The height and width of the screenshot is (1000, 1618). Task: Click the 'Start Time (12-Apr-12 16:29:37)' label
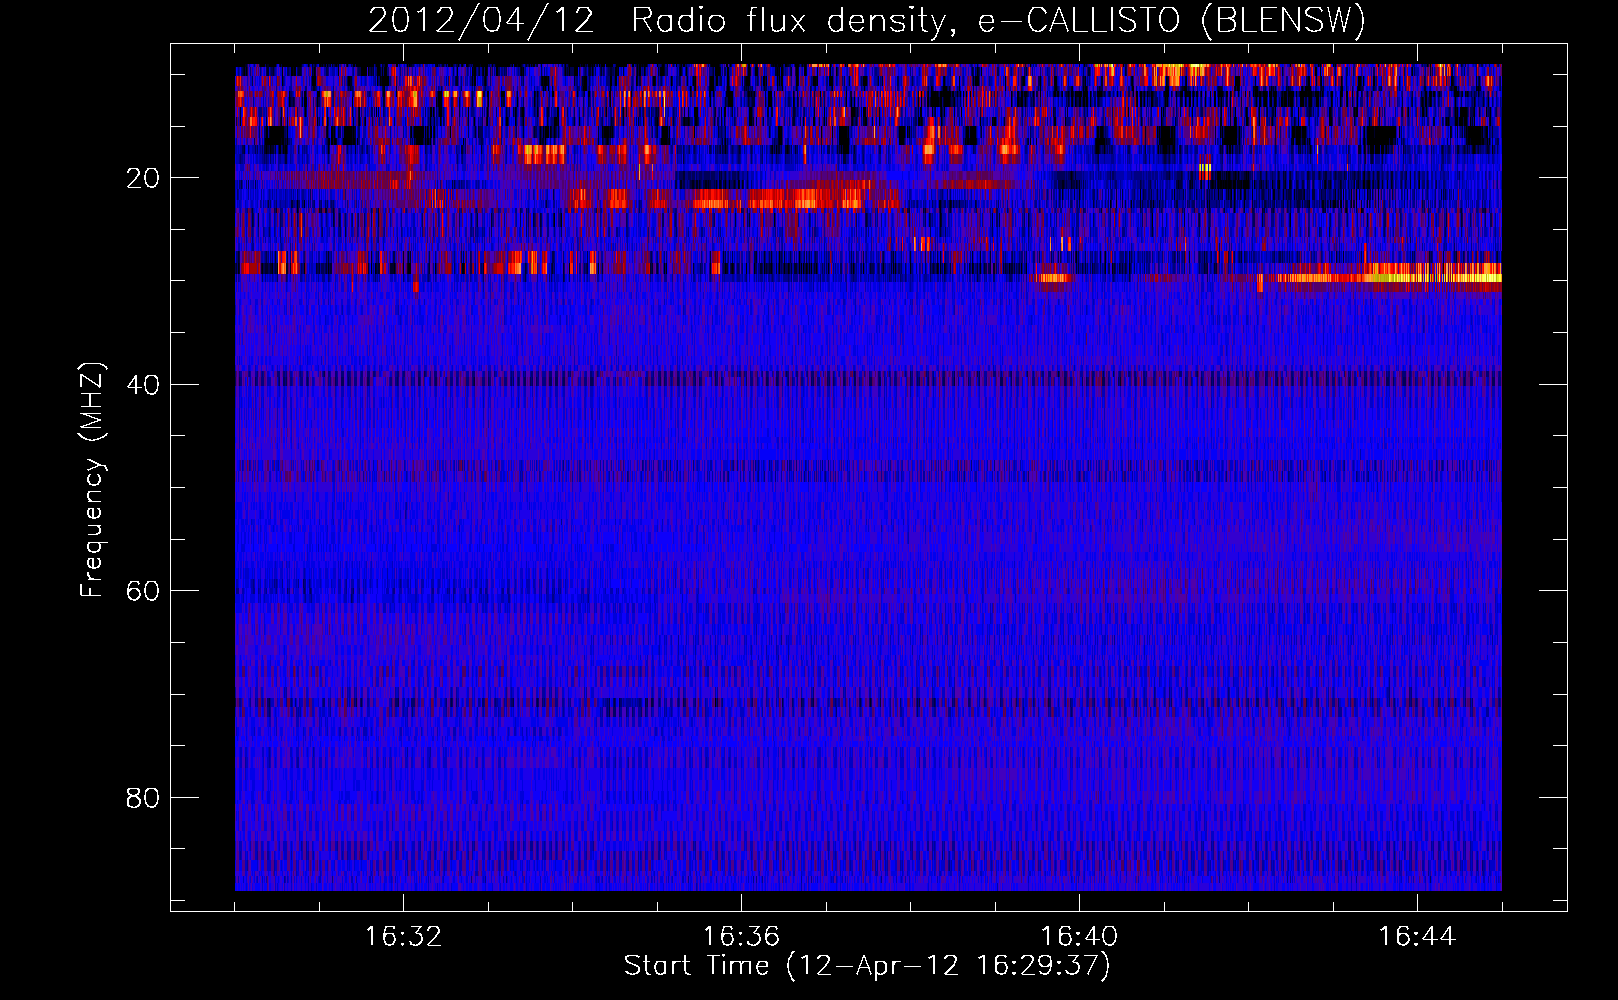click(867, 966)
